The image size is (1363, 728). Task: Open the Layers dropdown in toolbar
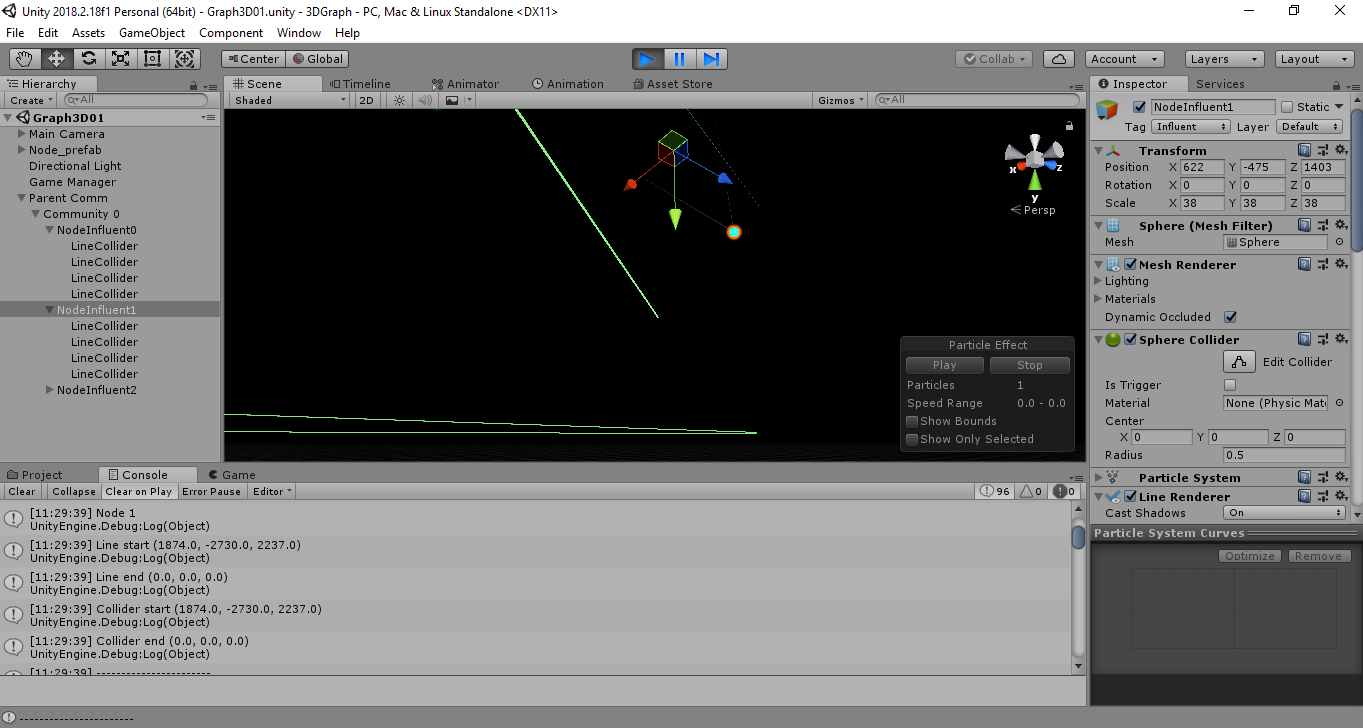pyautogui.click(x=1224, y=59)
